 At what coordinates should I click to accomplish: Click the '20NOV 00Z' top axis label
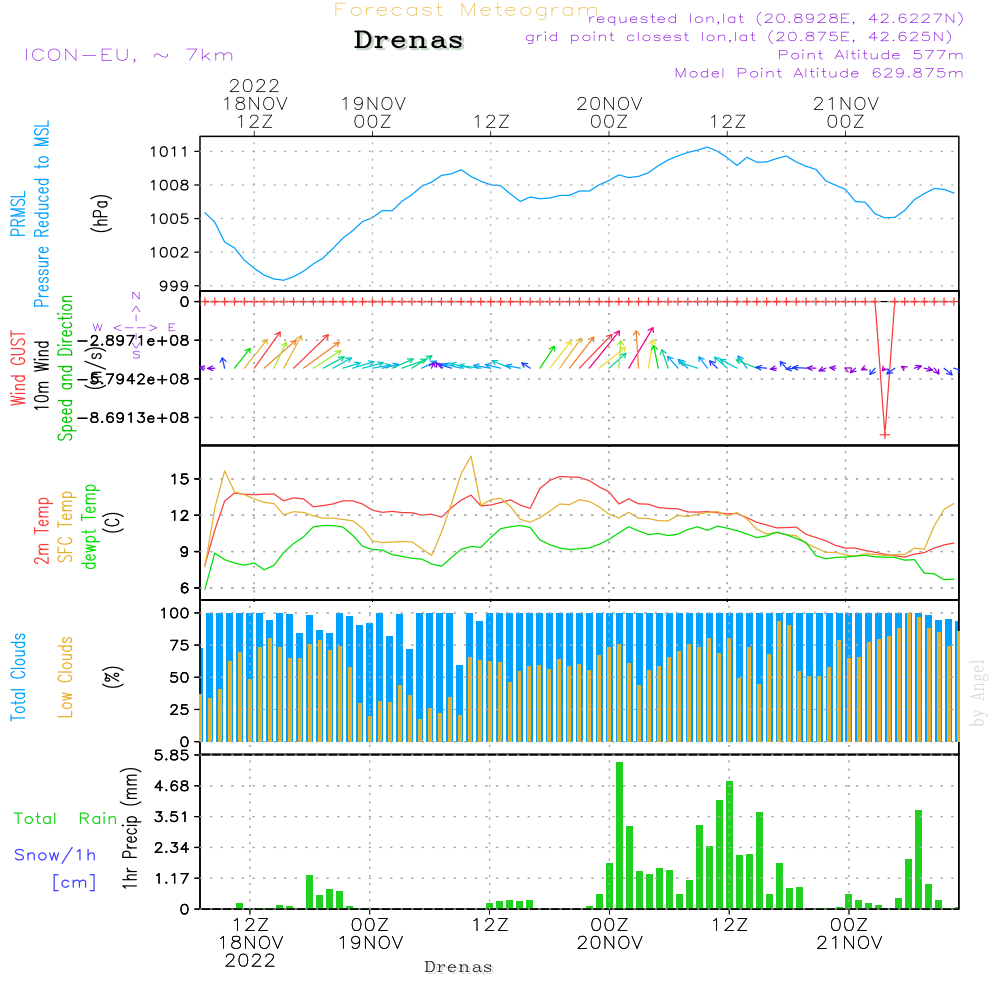click(x=609, y=112)
